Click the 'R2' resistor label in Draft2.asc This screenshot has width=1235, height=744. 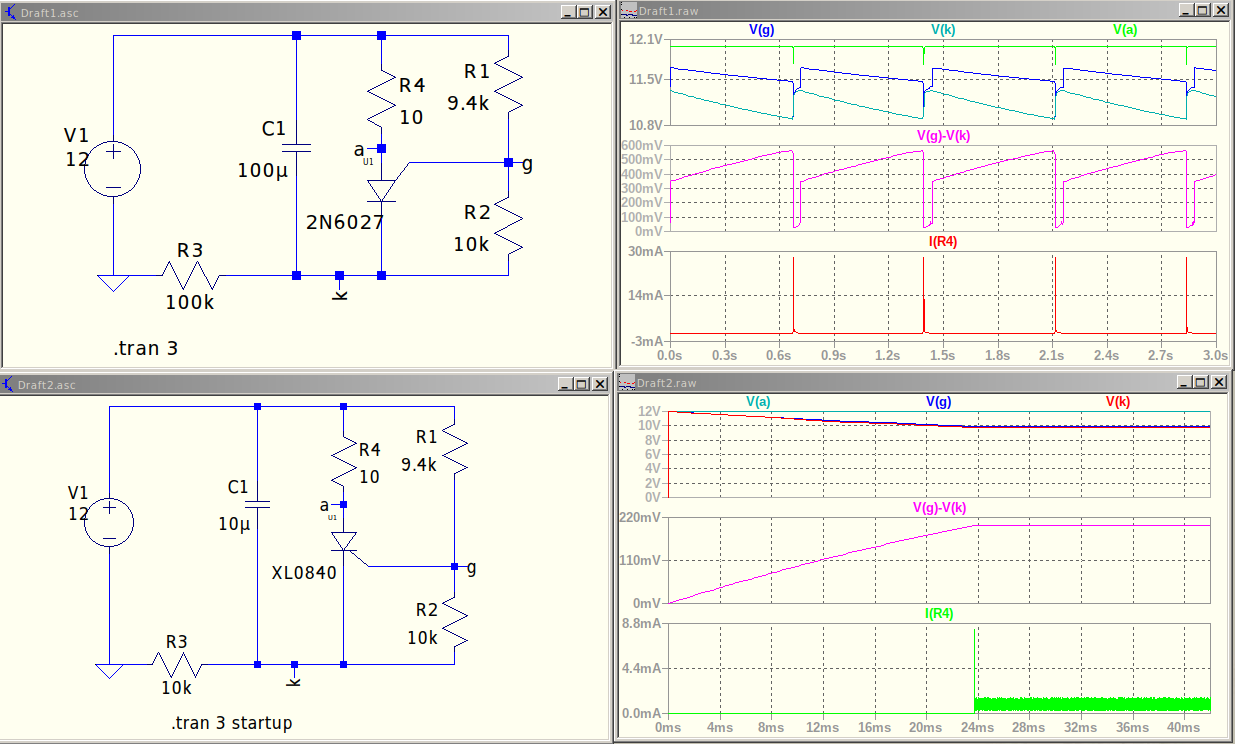pyautogui.click(x=427, y=611)
